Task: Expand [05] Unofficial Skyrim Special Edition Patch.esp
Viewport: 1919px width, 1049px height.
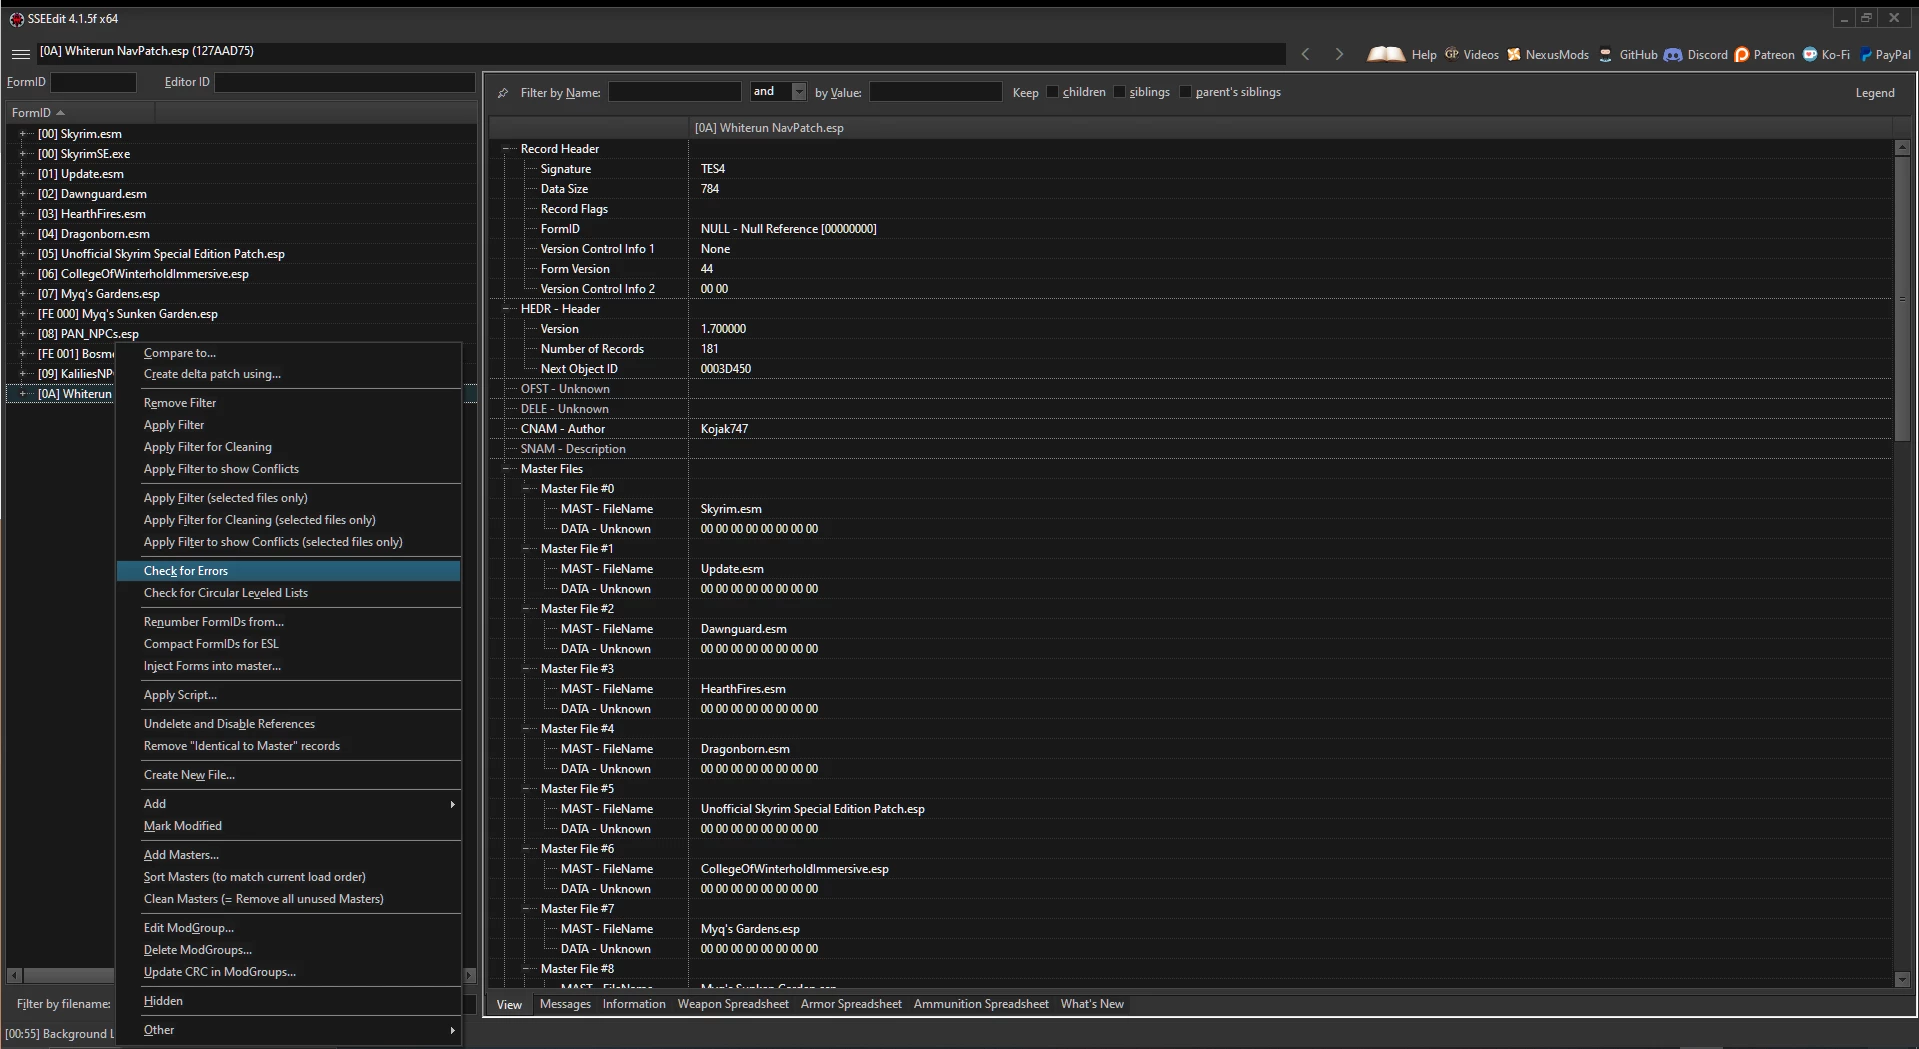Action: (x=23, y=253)
